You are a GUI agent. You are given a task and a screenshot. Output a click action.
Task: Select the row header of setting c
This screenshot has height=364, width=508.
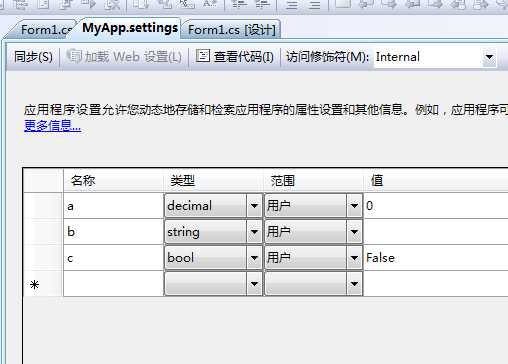(x=43, y=258)
